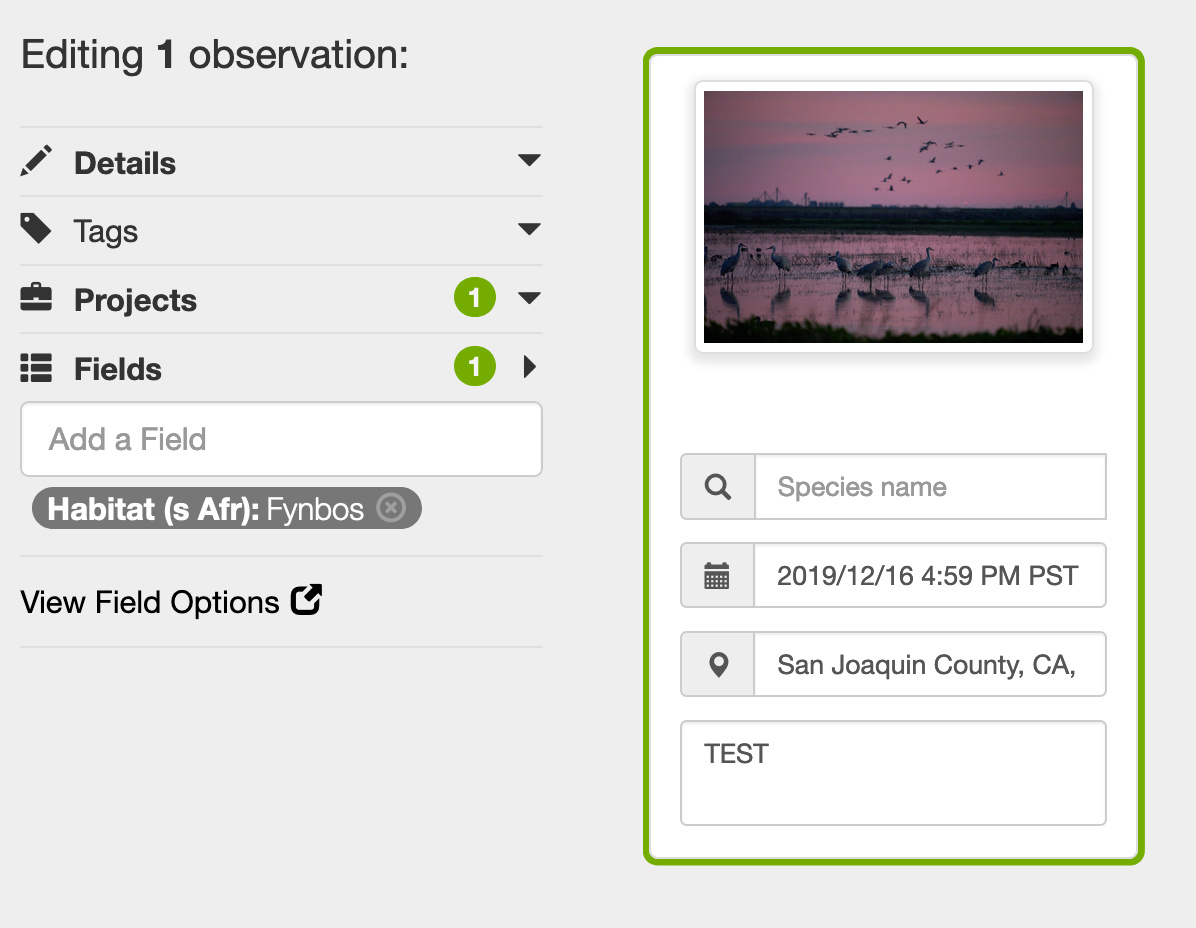
Task: Open the external link icon near View Field Options
Action: pyautogui.click(x=307, y=600)
